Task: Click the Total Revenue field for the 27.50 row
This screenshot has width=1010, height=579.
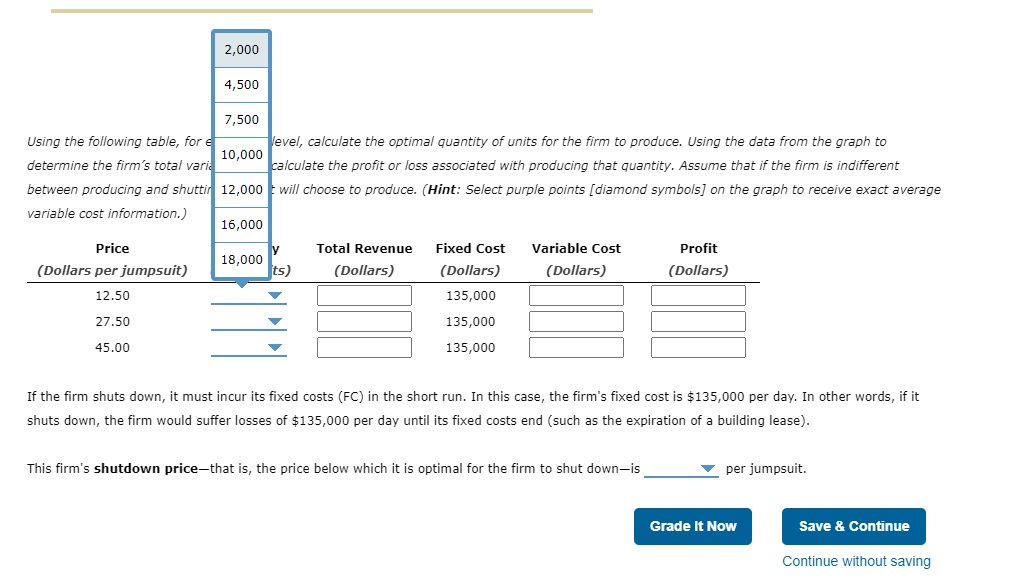Action: pyautogui.click(x=364, y=320)
